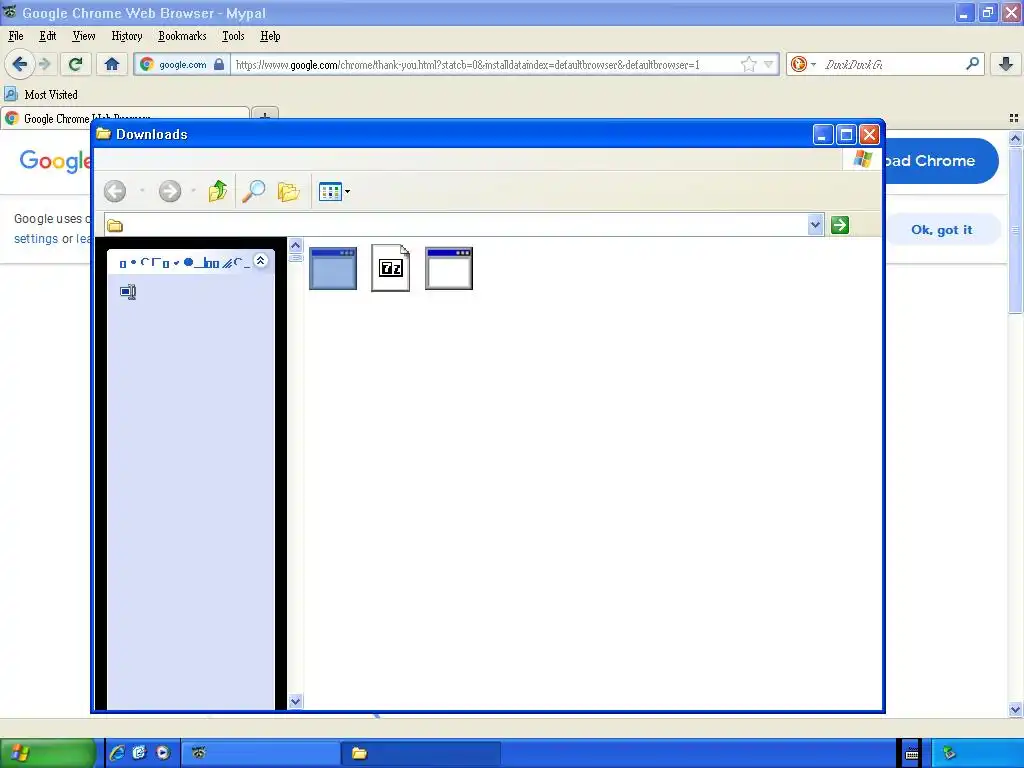This screenshot has width=1024, height=768.
Task: Open the History menu in Mypal
Action: (x=127, y=36)
